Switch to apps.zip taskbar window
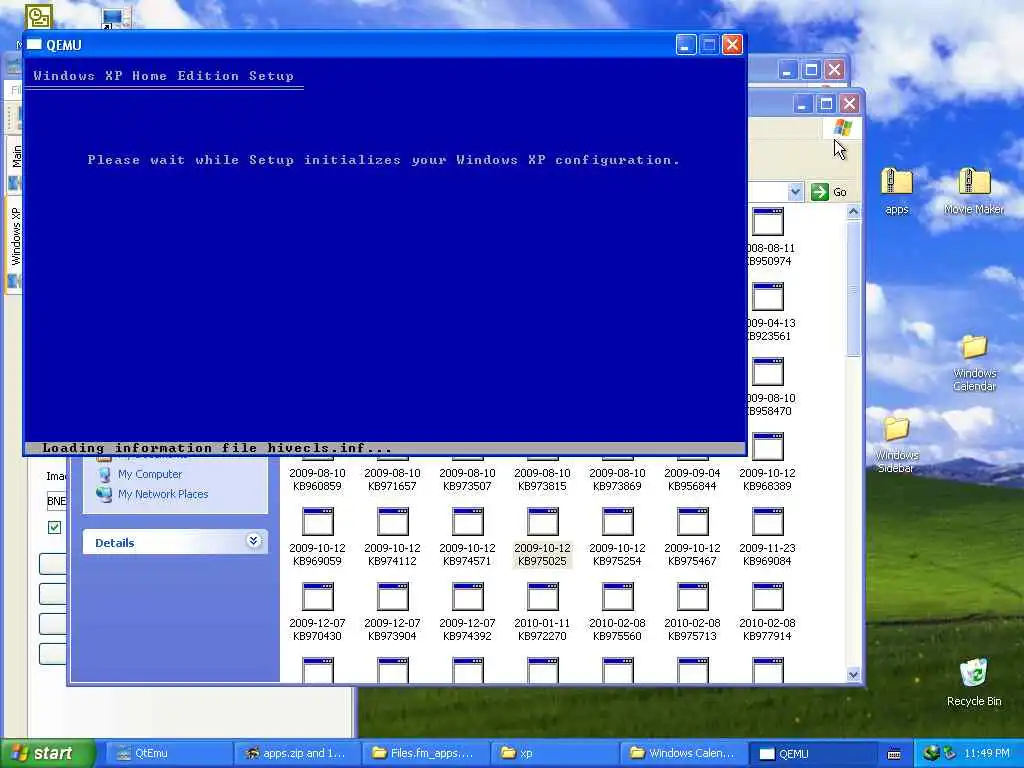Viewport: 1024px width, 768px height. tap(297, 754)
